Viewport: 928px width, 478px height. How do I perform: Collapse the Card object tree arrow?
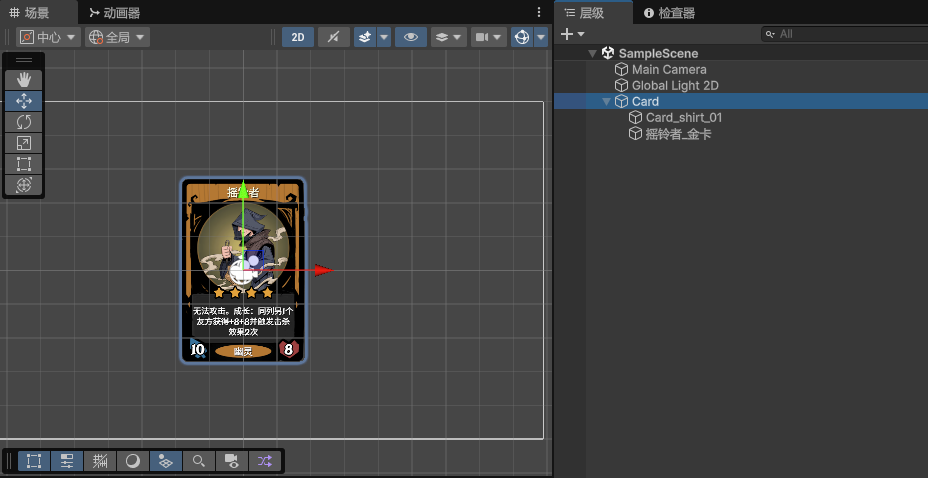point(606,102)
